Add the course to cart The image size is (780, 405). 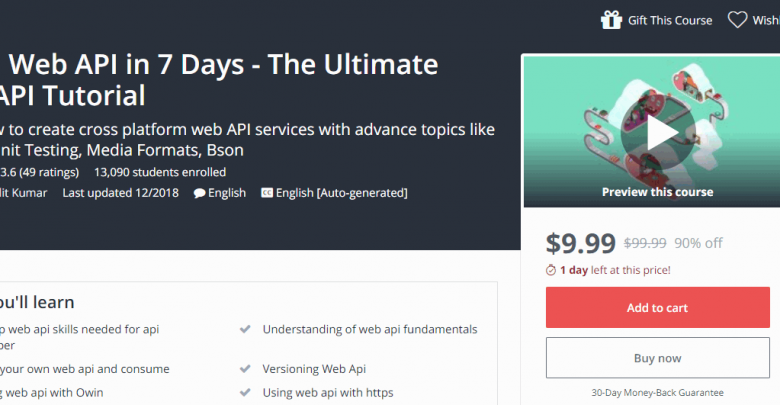point(658,307)
